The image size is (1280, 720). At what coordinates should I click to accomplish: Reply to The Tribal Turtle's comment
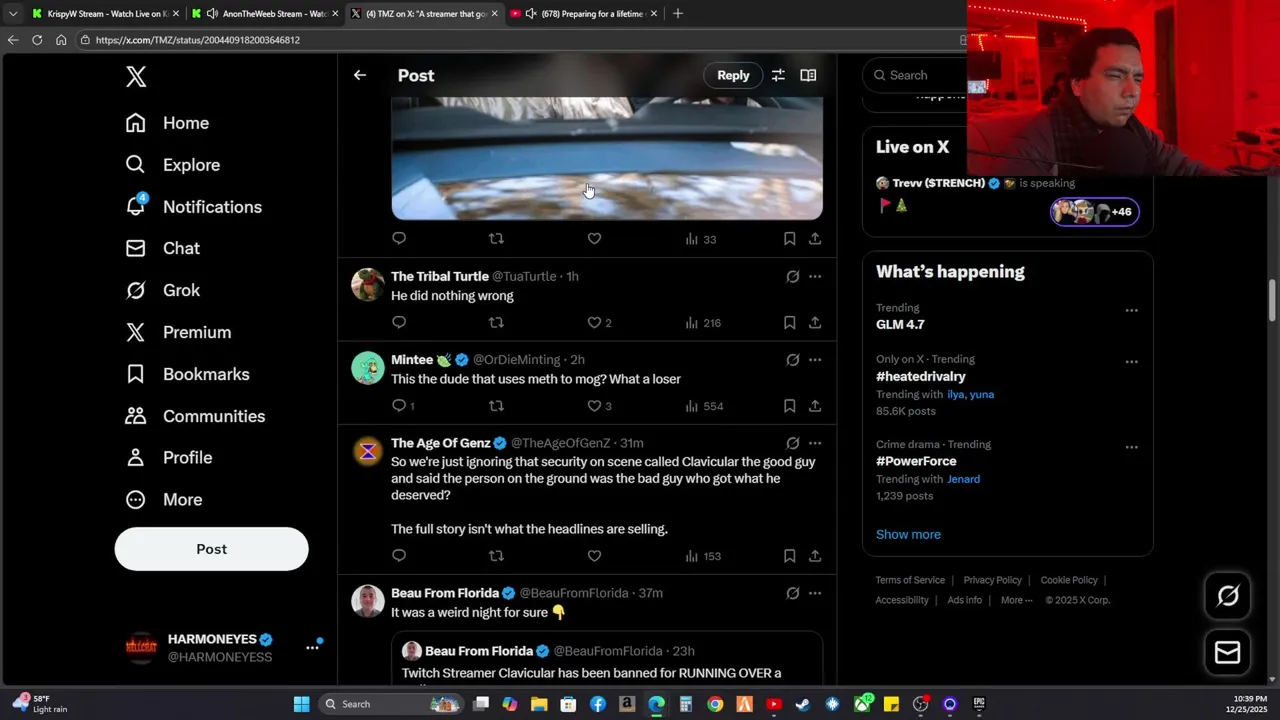tap(399, 322)
